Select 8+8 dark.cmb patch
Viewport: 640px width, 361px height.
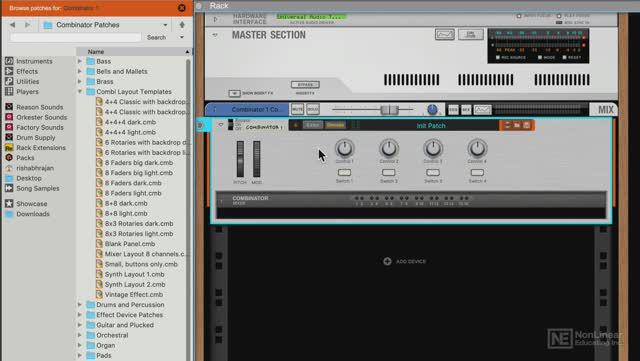(x=126, y=203)
